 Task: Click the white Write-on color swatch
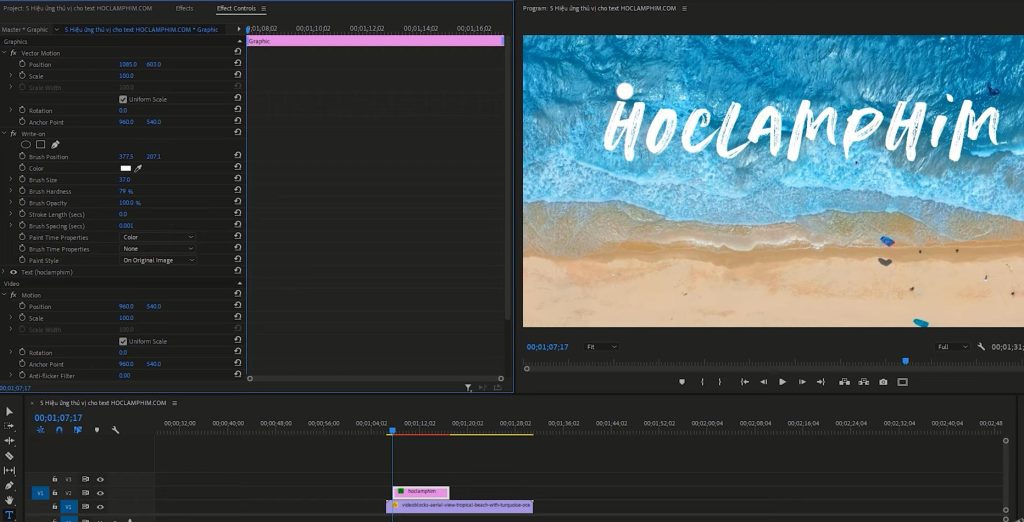tap(125, 168)
